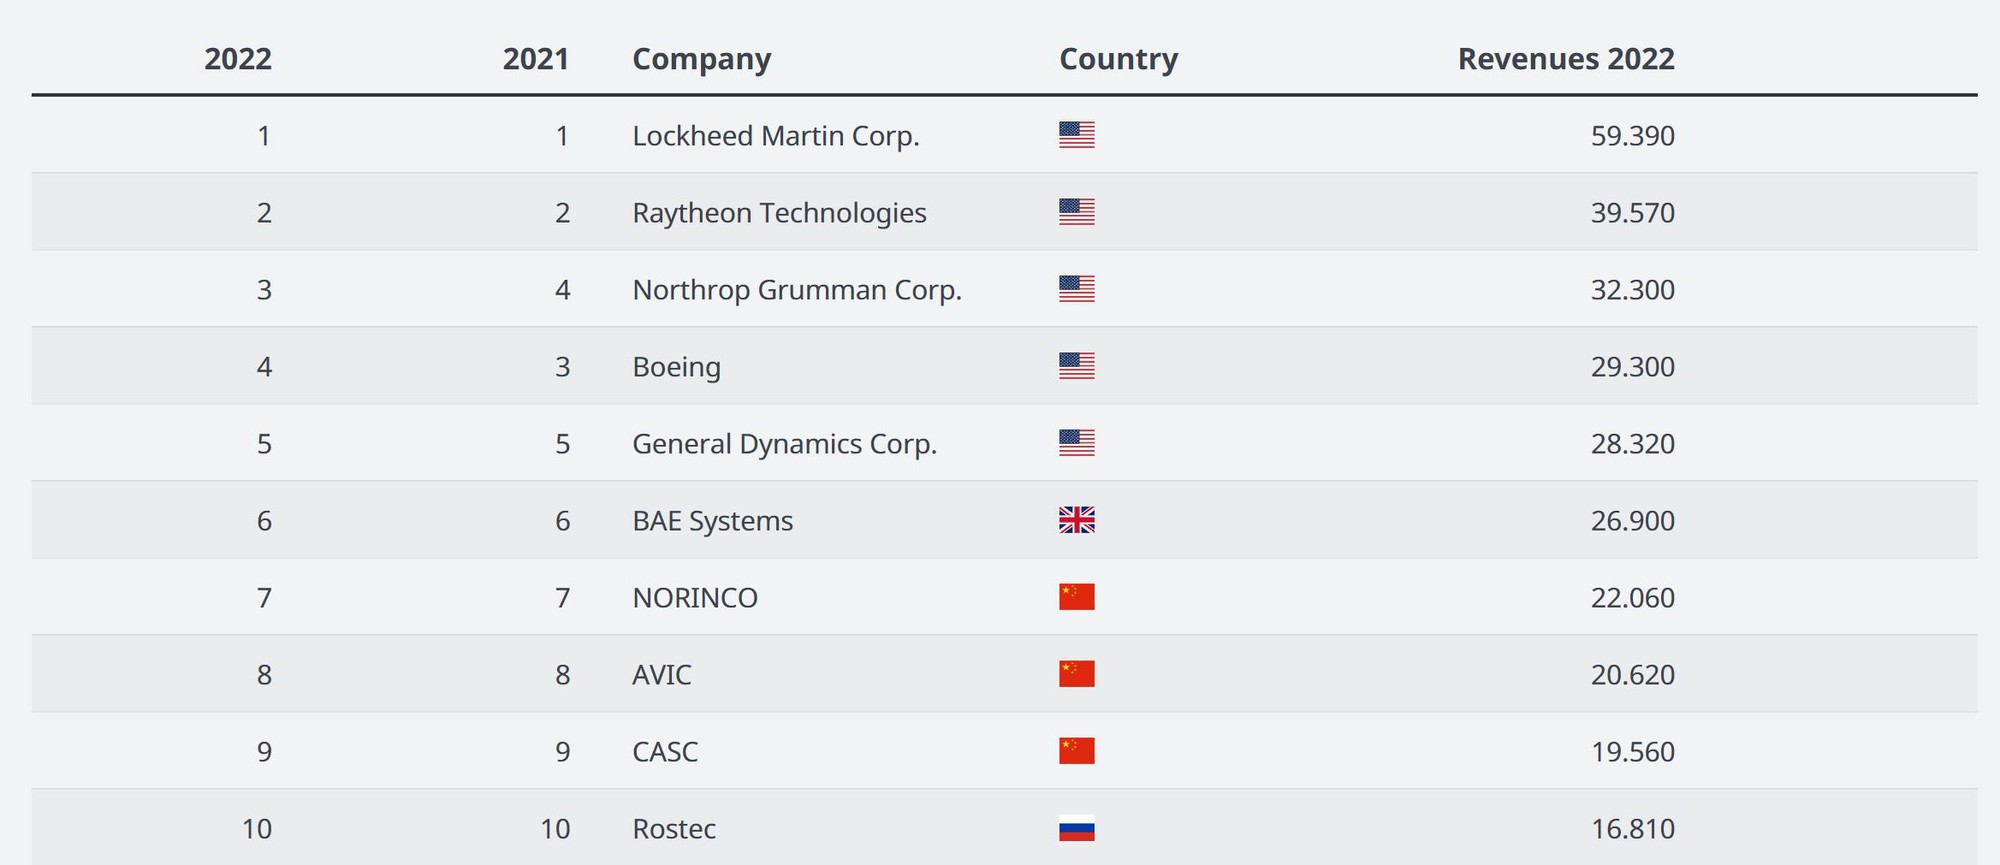
Task: Click Boeing's revenue value 29.300
Action: 1632,366
